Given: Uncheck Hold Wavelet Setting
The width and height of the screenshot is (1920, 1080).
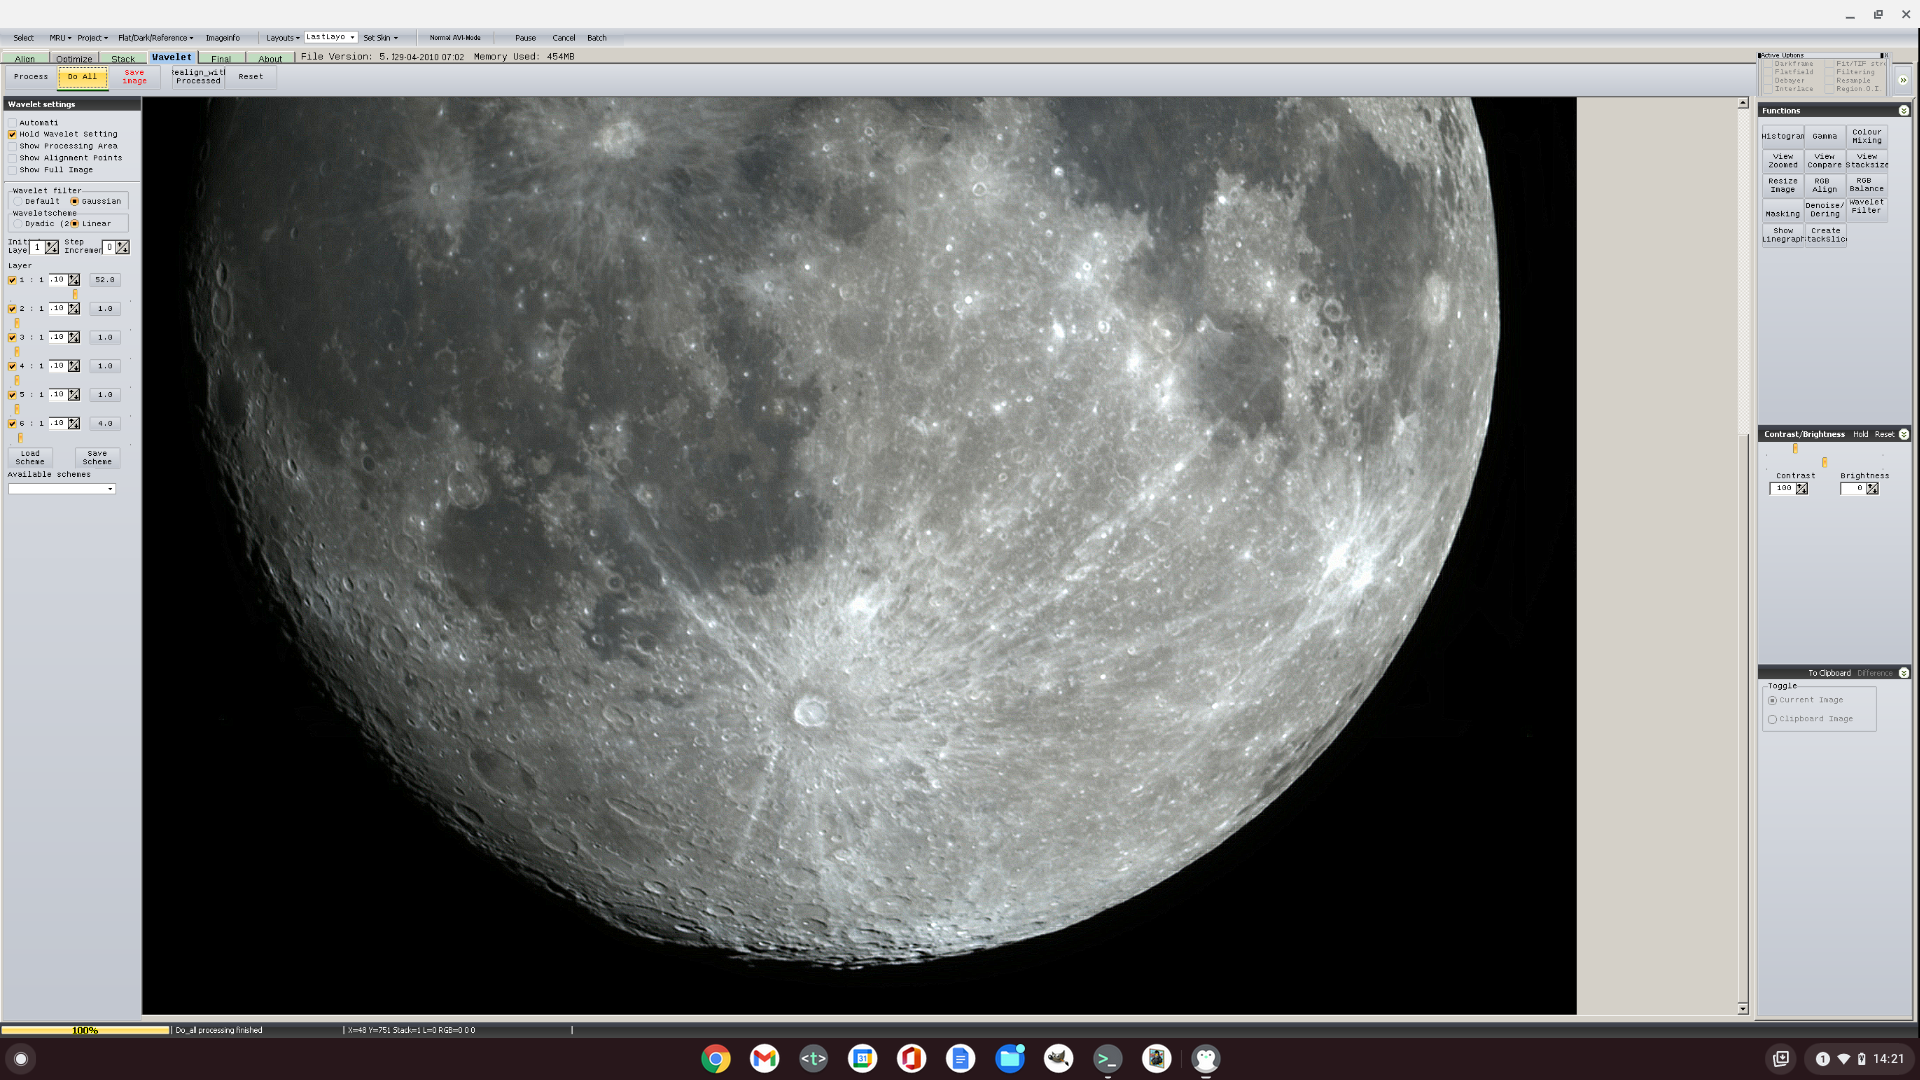Looking at the screenshot, I should (13, 134).
